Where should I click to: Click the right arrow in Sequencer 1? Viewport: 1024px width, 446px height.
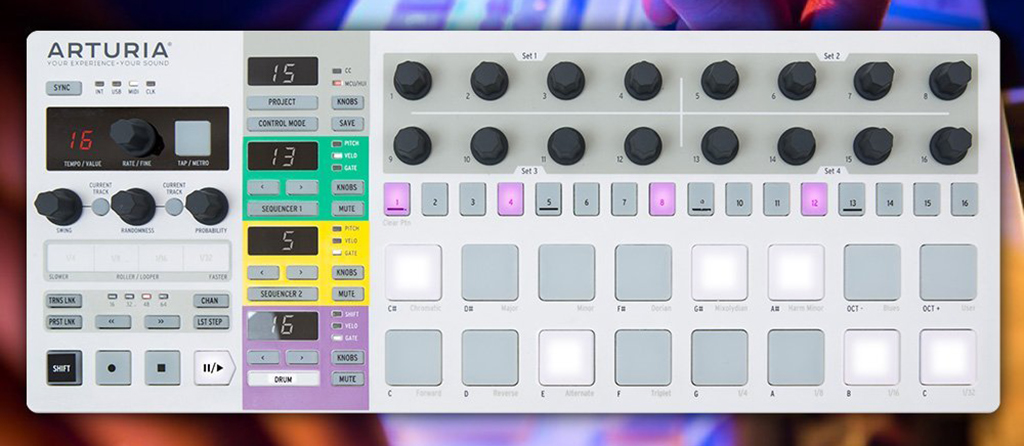click(x=302, y=188)
